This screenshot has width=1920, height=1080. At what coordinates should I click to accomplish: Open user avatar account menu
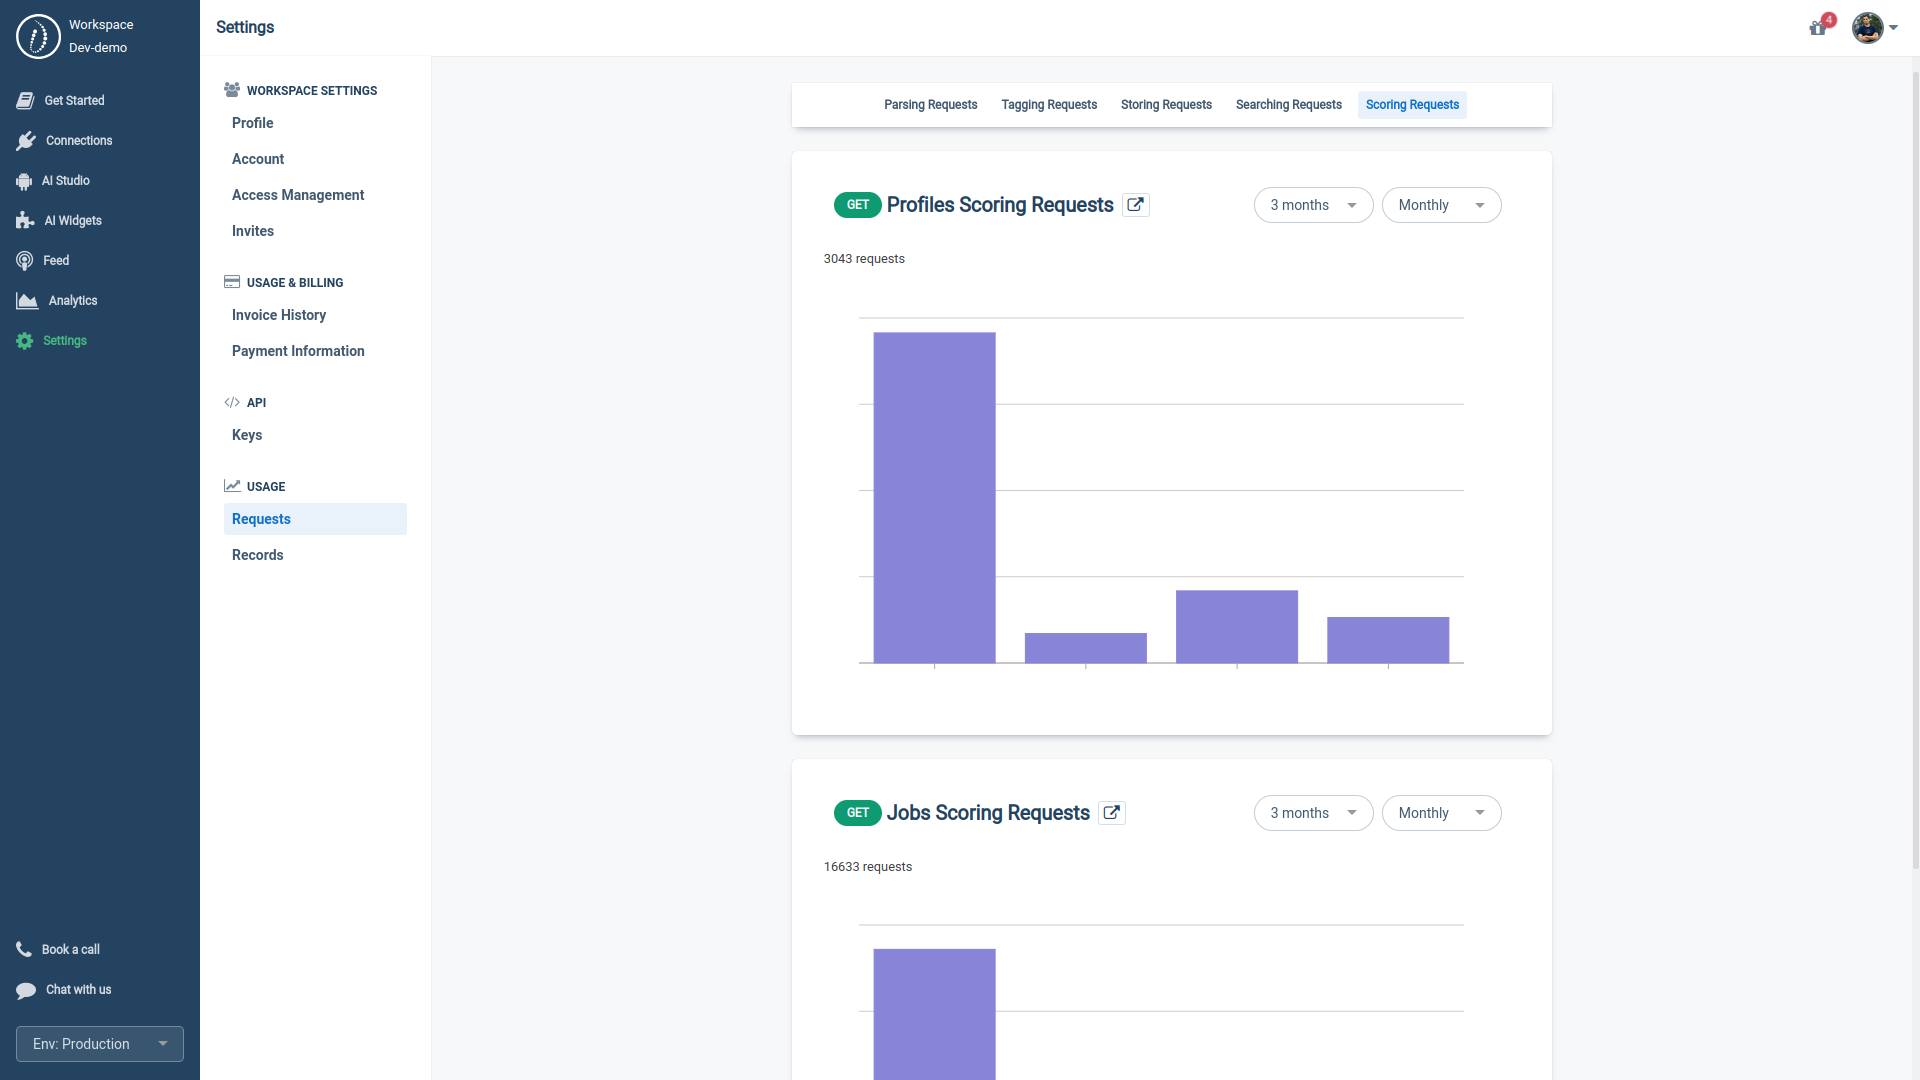click(x=1868, y=28)
